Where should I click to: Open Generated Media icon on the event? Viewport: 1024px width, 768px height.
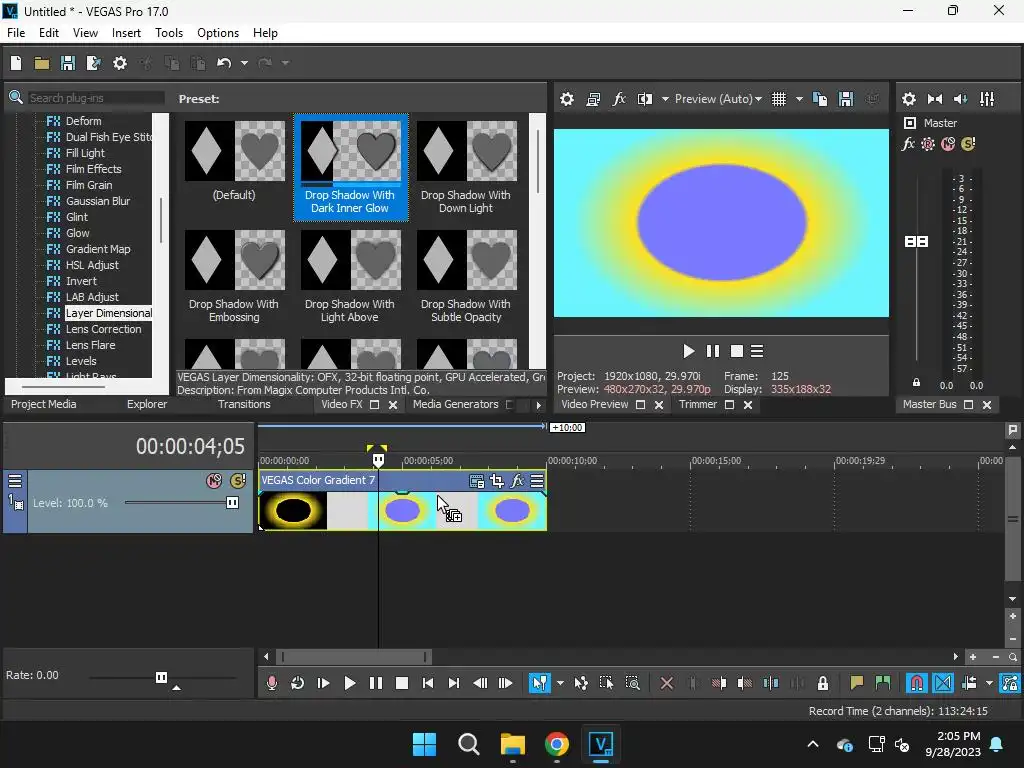477,481
